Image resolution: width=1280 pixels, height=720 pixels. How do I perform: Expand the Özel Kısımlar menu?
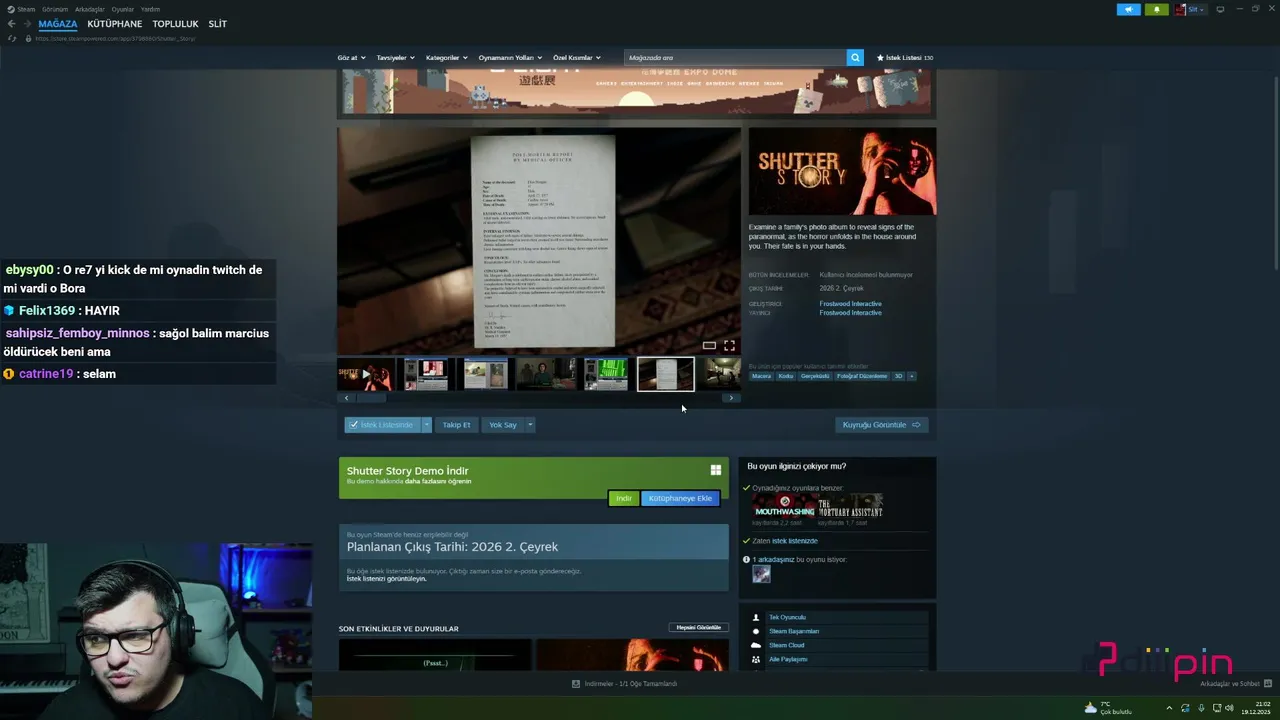(x=576, y=58)
